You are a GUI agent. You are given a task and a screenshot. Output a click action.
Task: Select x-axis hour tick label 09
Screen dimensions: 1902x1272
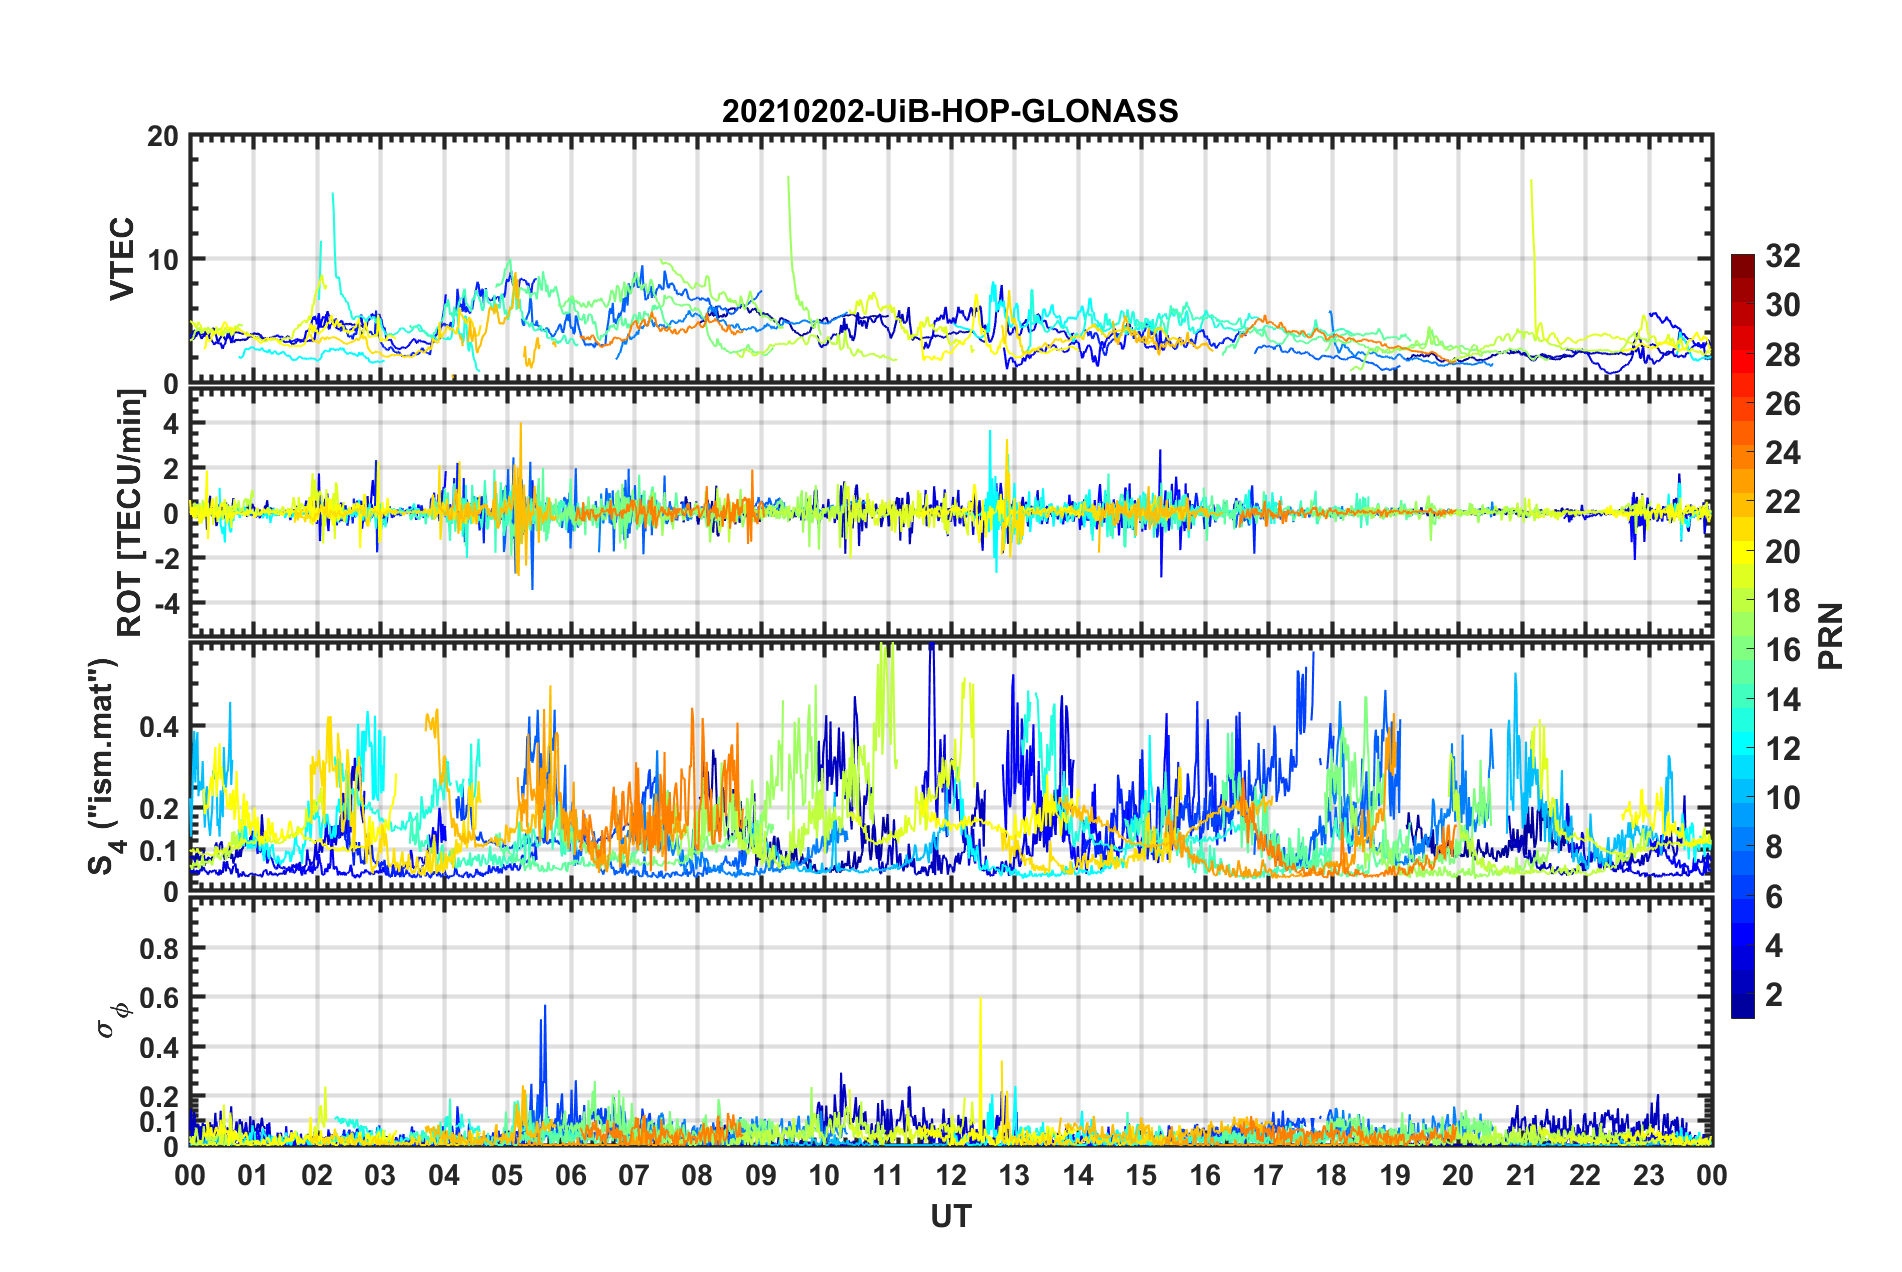pos(761,1175)
